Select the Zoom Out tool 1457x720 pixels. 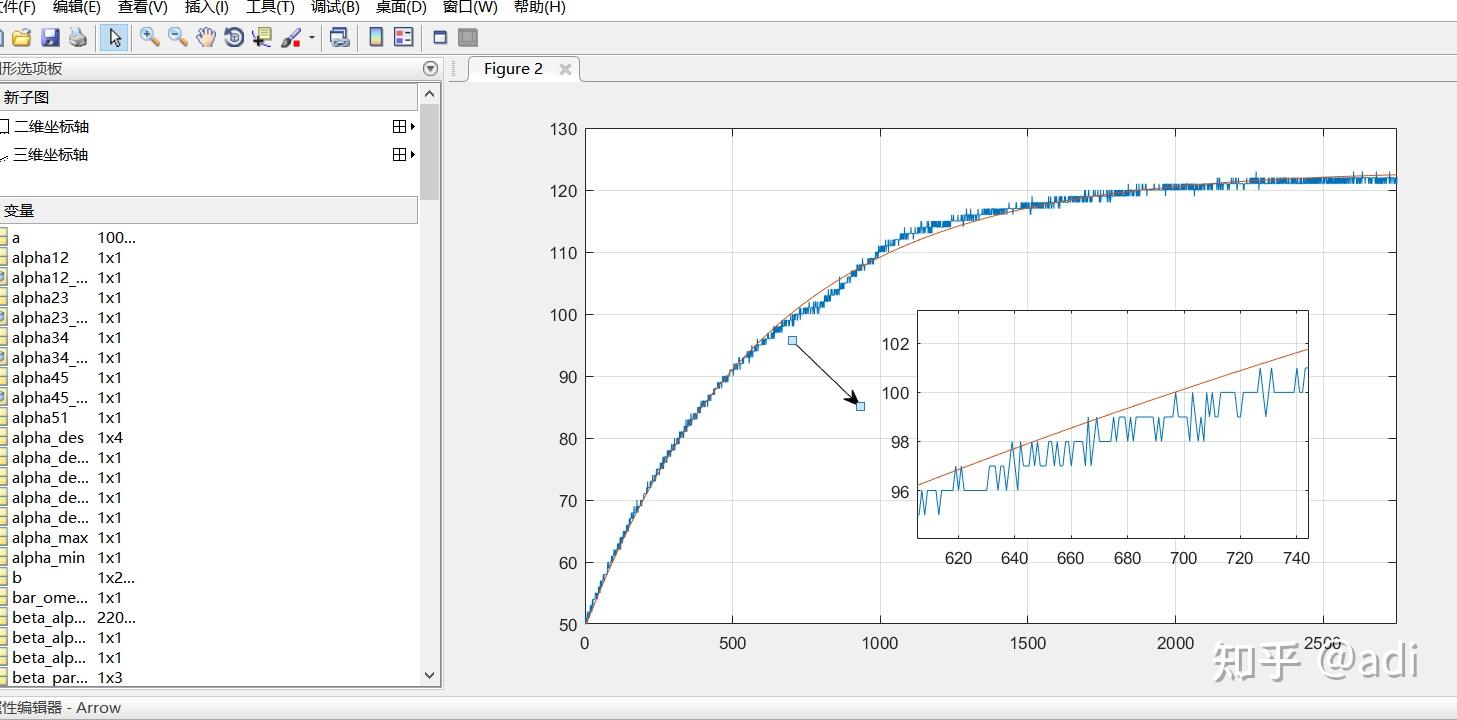178,38
